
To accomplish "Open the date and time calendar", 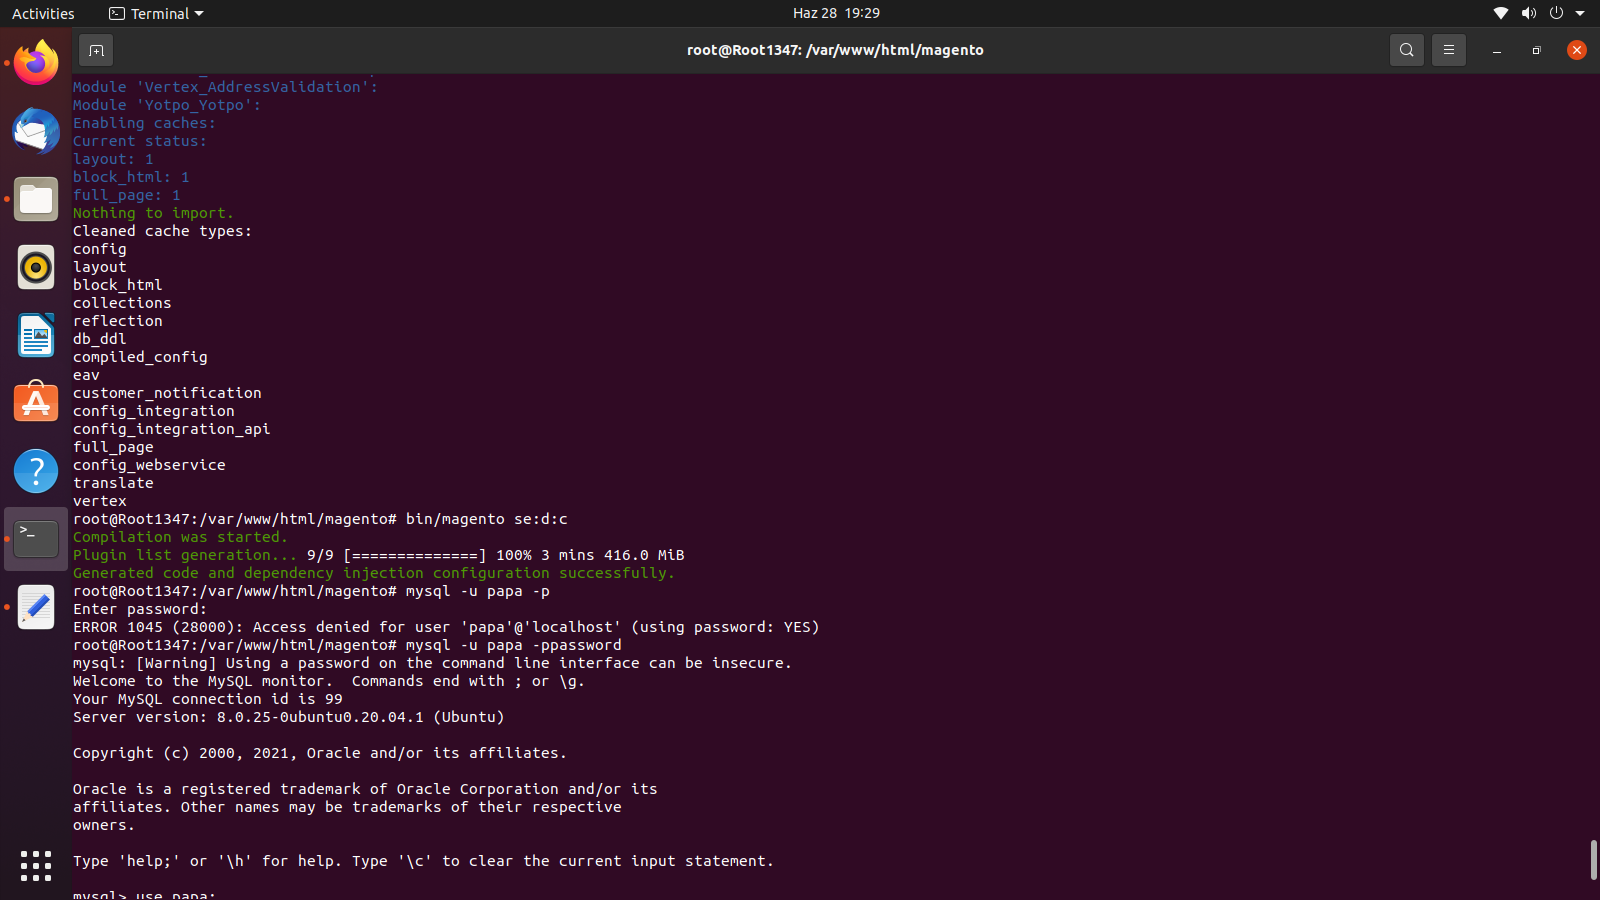I will click(836, 13).
